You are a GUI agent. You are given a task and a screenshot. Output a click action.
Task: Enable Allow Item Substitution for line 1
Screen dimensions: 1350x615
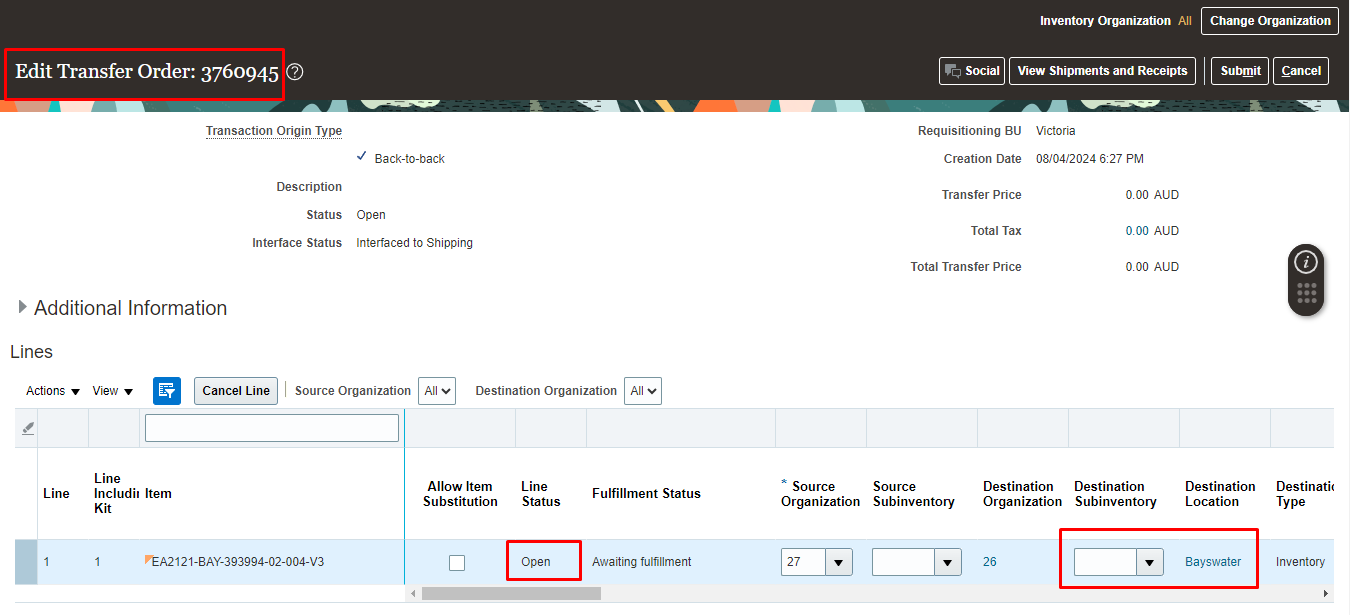tap(457, 562)
